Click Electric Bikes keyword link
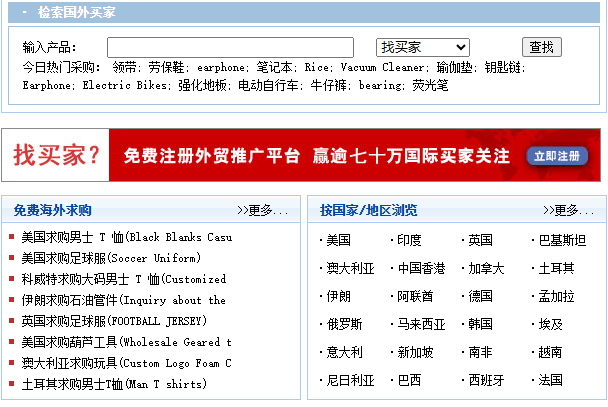 coord(124,85)
